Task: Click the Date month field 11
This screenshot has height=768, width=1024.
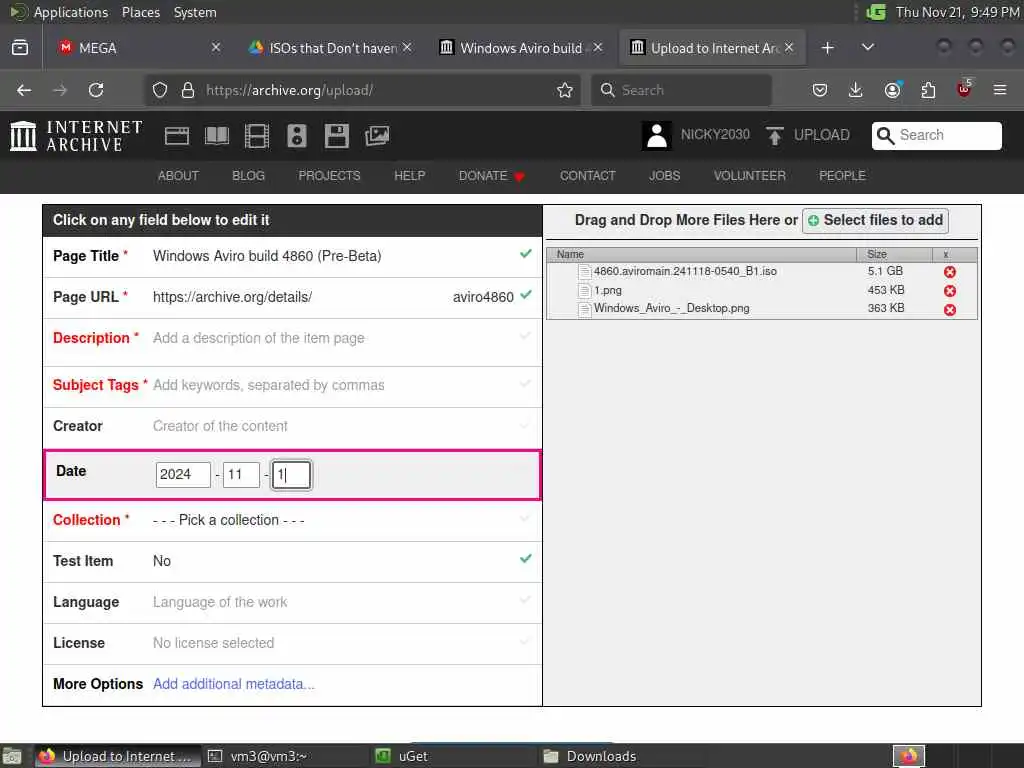Action: [x=241, y=475]
